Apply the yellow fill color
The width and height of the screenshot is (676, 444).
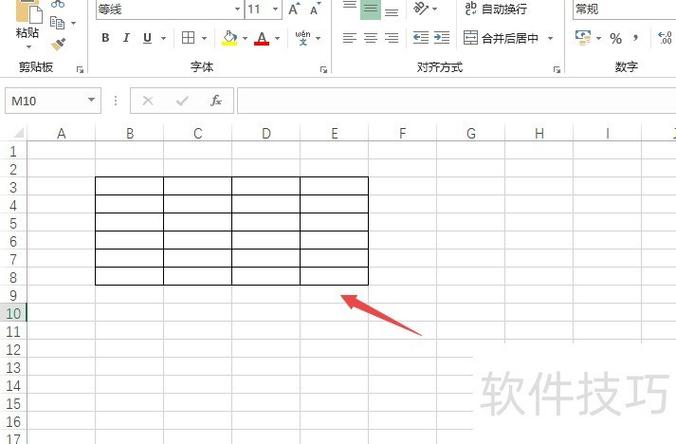(x=230, y=38)
